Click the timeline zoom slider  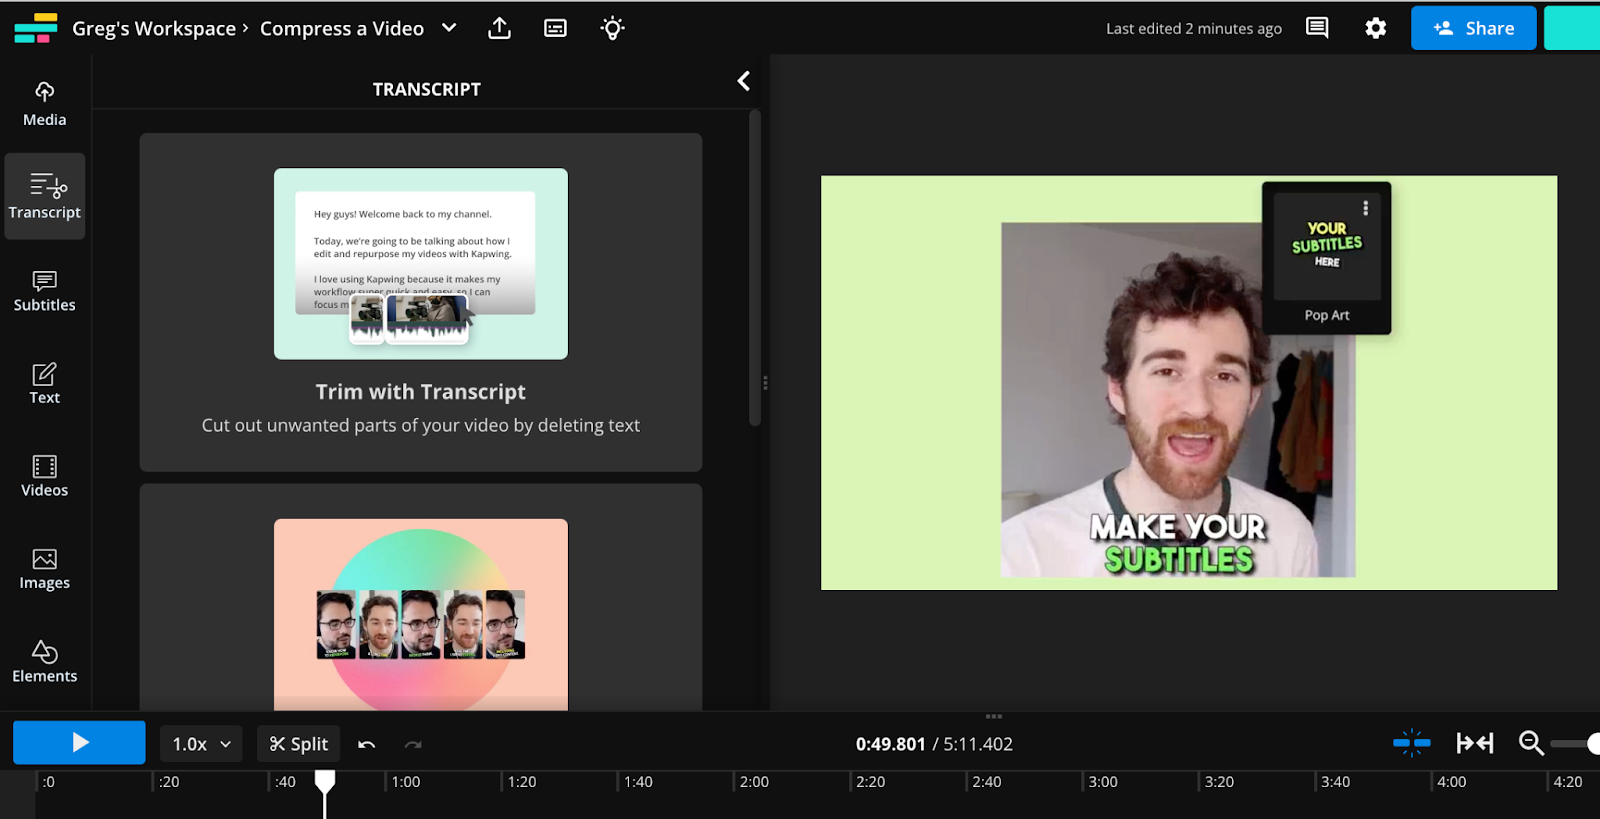click(x=1573, y=743)
